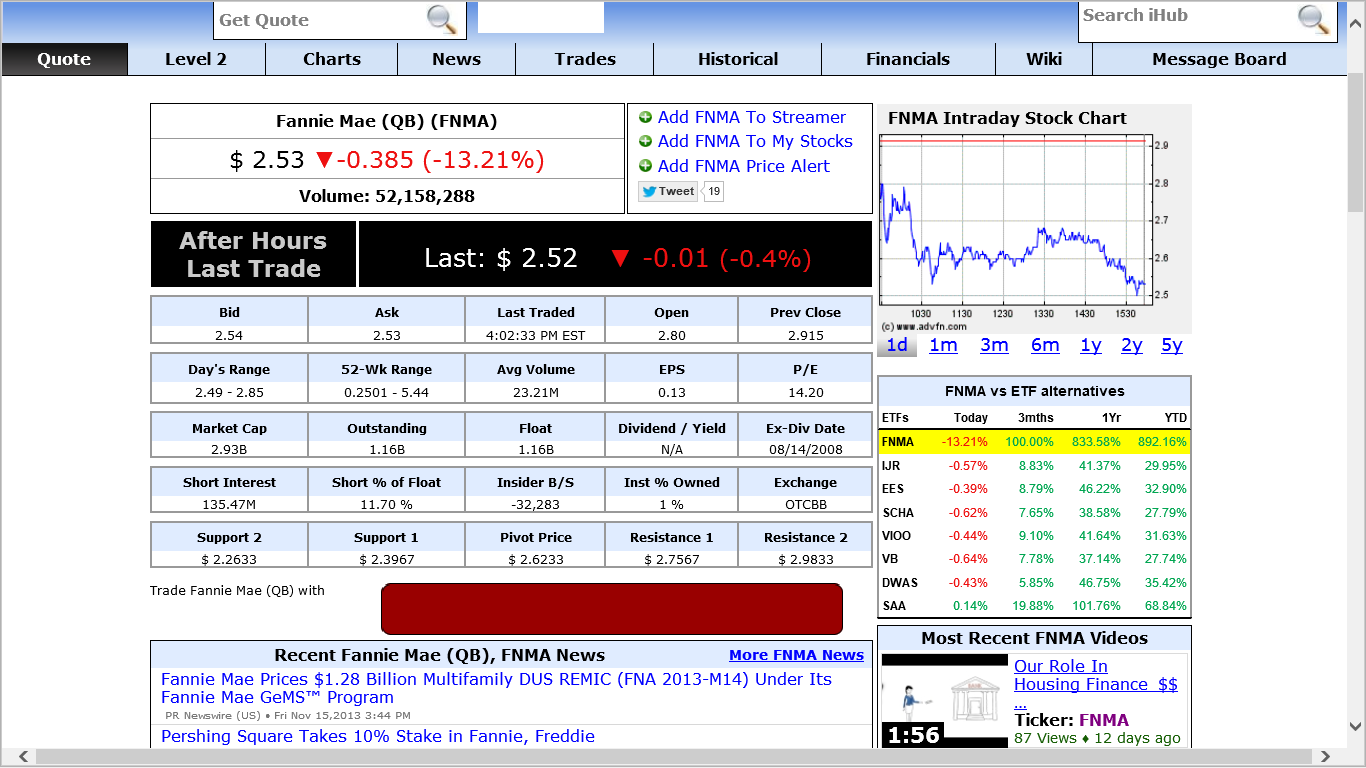1366x768 pixels.
Task: Click Add FNMA To My Stocks link
Action: click(x=755, y=142)
